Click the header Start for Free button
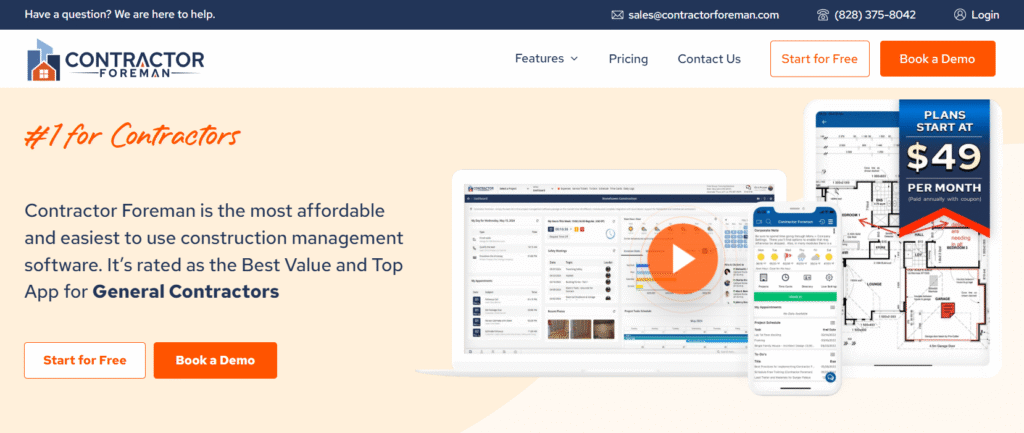Viewport: 1024px width, 433px height. point(819,59)
